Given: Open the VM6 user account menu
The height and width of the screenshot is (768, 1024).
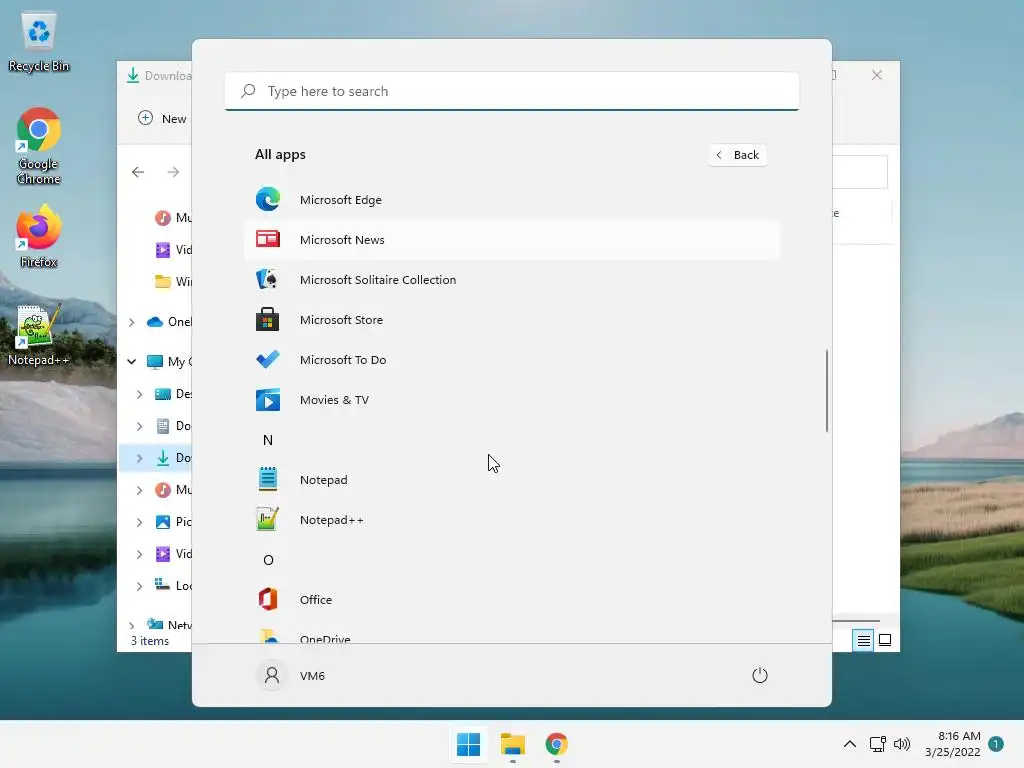Looking at the screenshot, I should coord(292,675).
